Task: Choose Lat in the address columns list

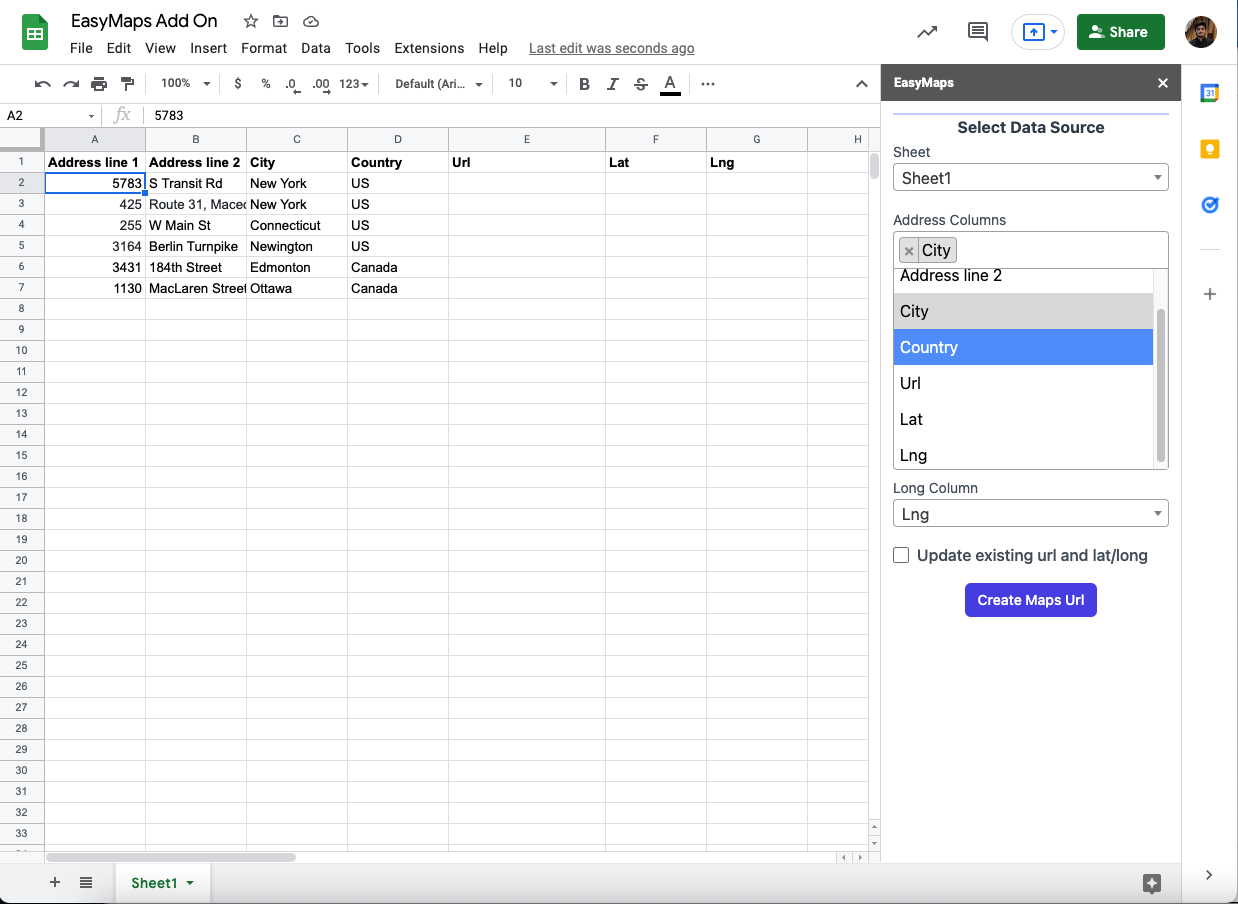Action: pos(1023,419)
